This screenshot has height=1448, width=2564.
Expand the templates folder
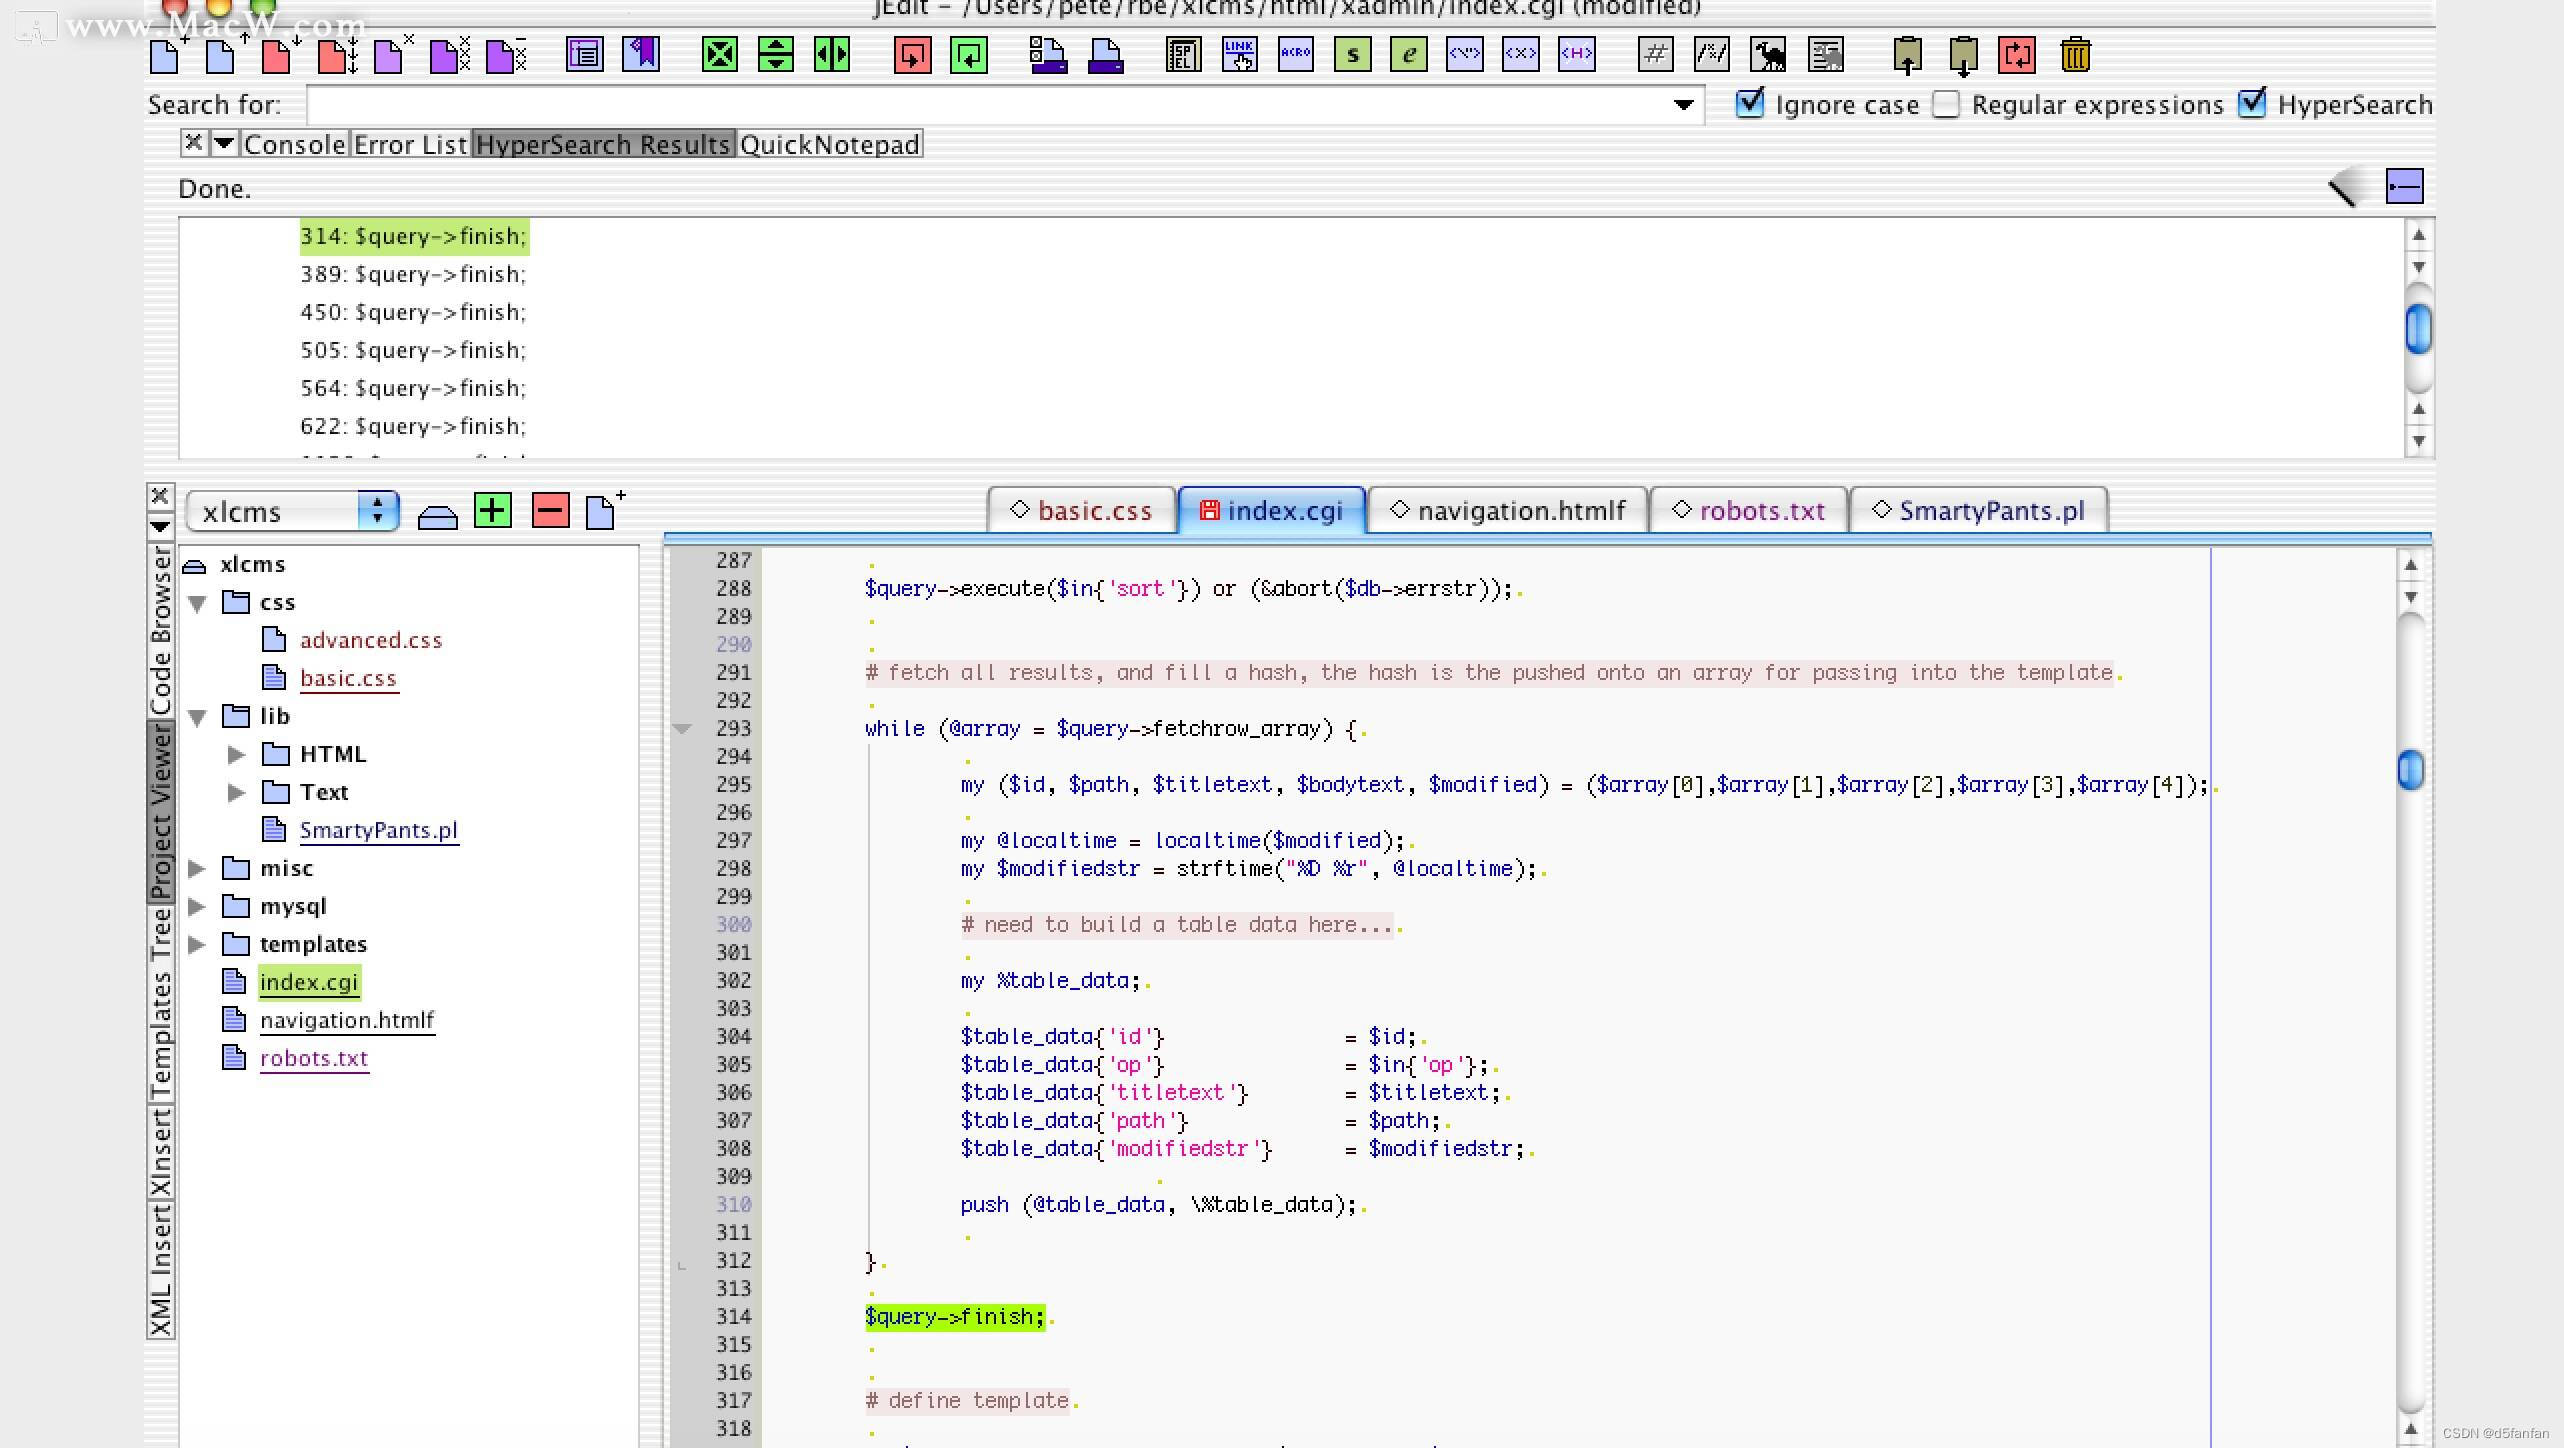tap(197, 944)
